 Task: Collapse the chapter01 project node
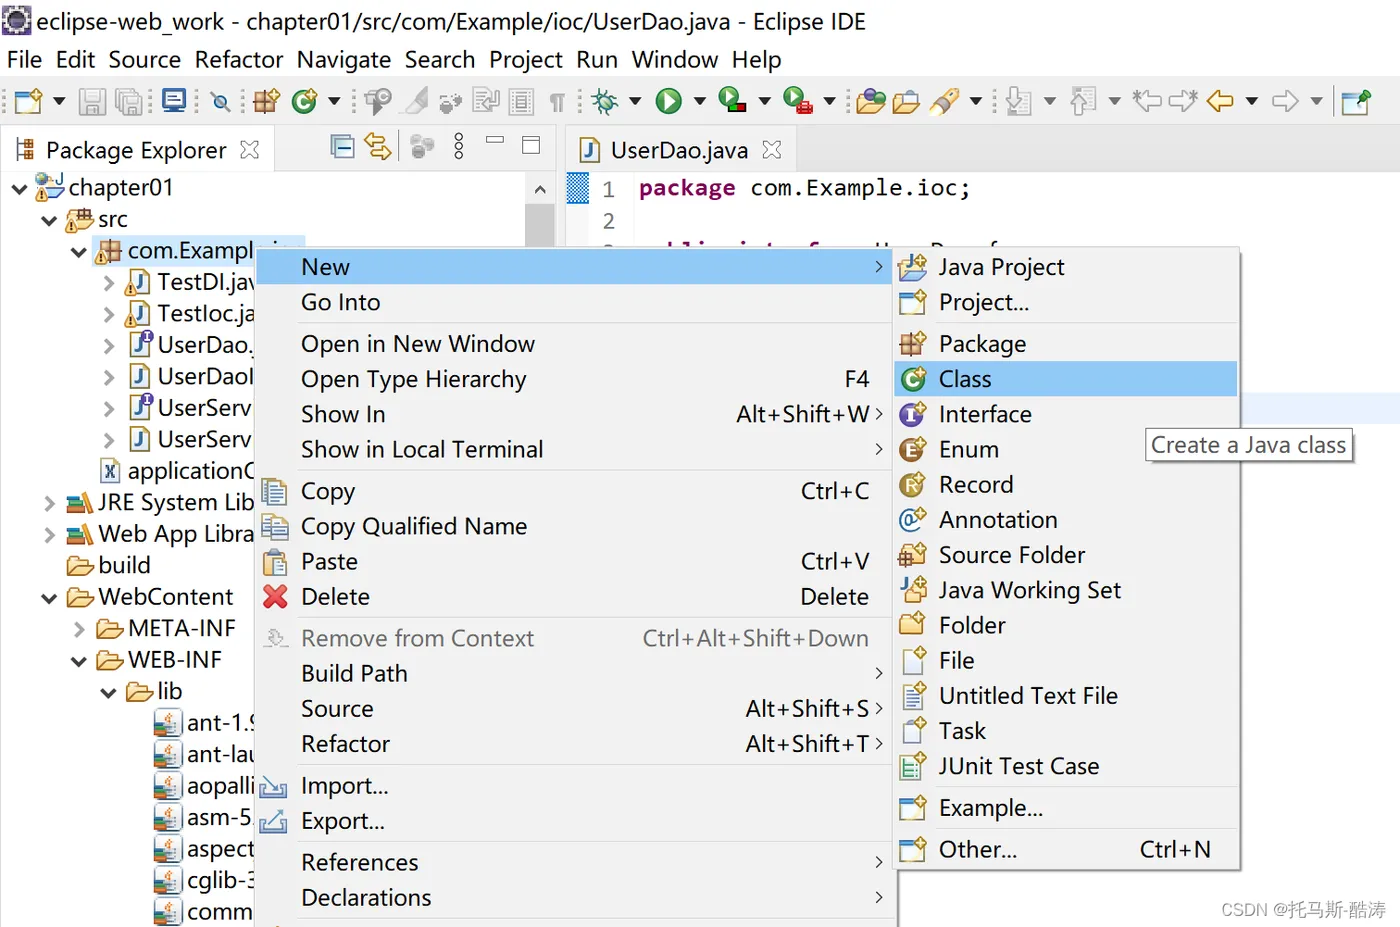pos(19,188)
